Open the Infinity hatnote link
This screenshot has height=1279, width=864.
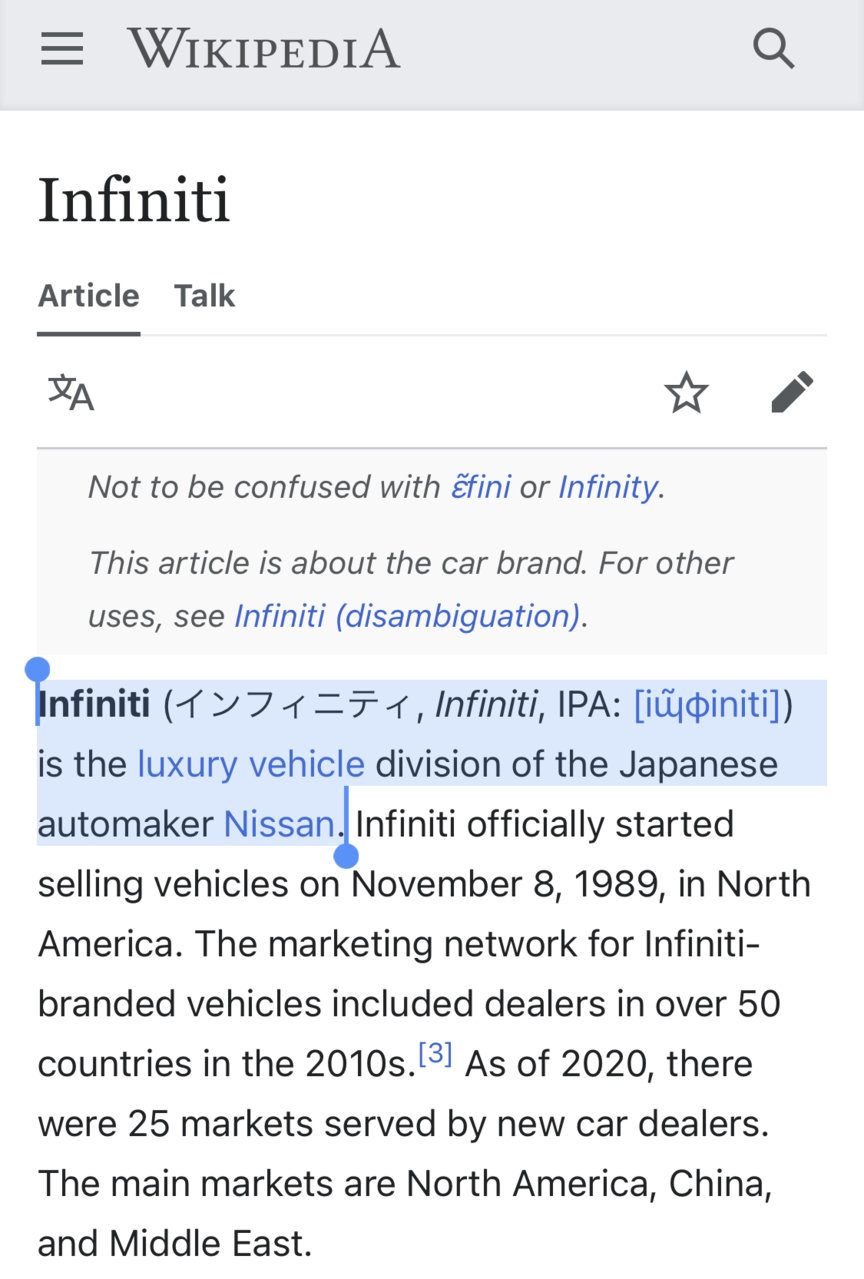pos(608,487)
